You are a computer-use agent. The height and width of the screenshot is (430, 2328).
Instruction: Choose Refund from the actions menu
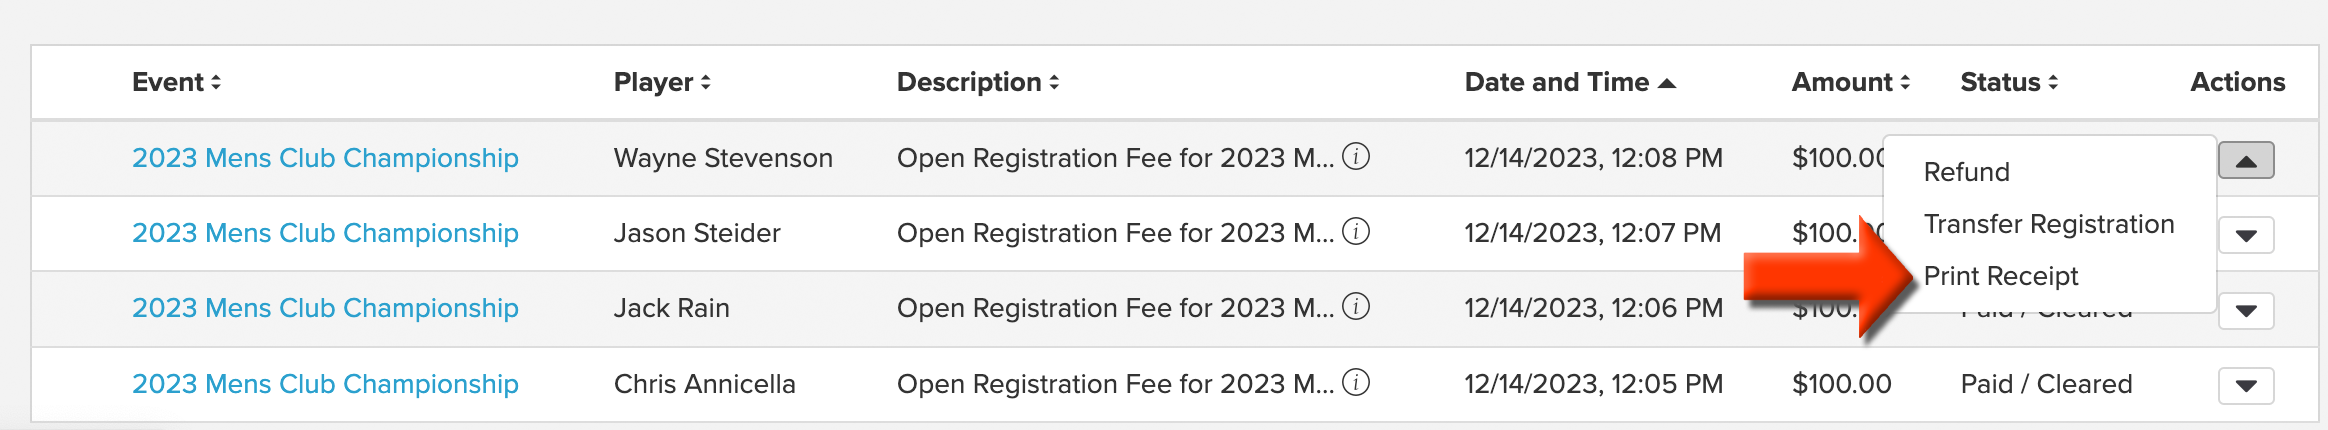(x=1966, y=172)
